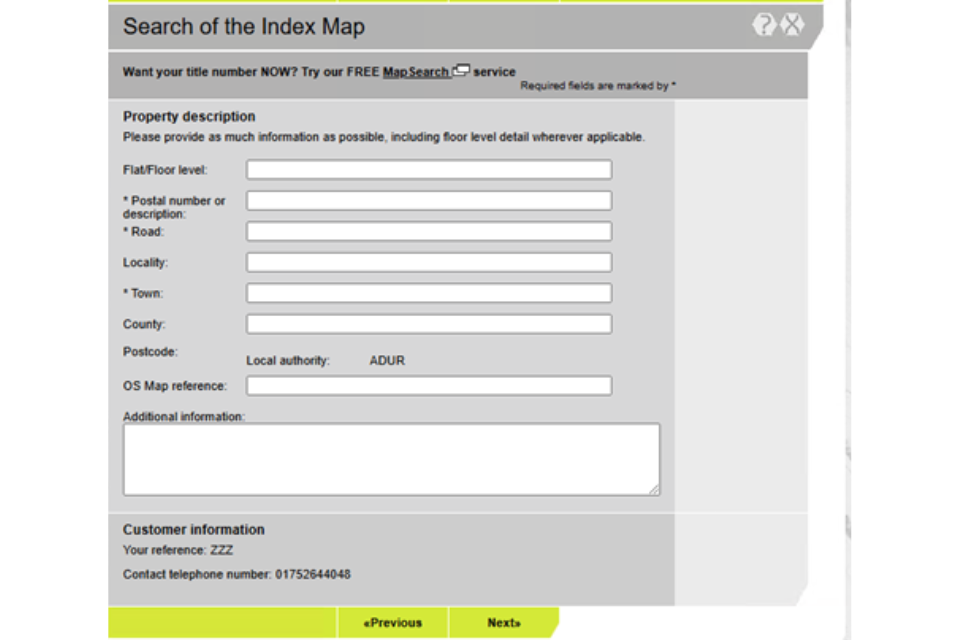Proceed using the Next button
This screenshot has height=640, width=960.
pyautogui.click(x=504, y=623)
